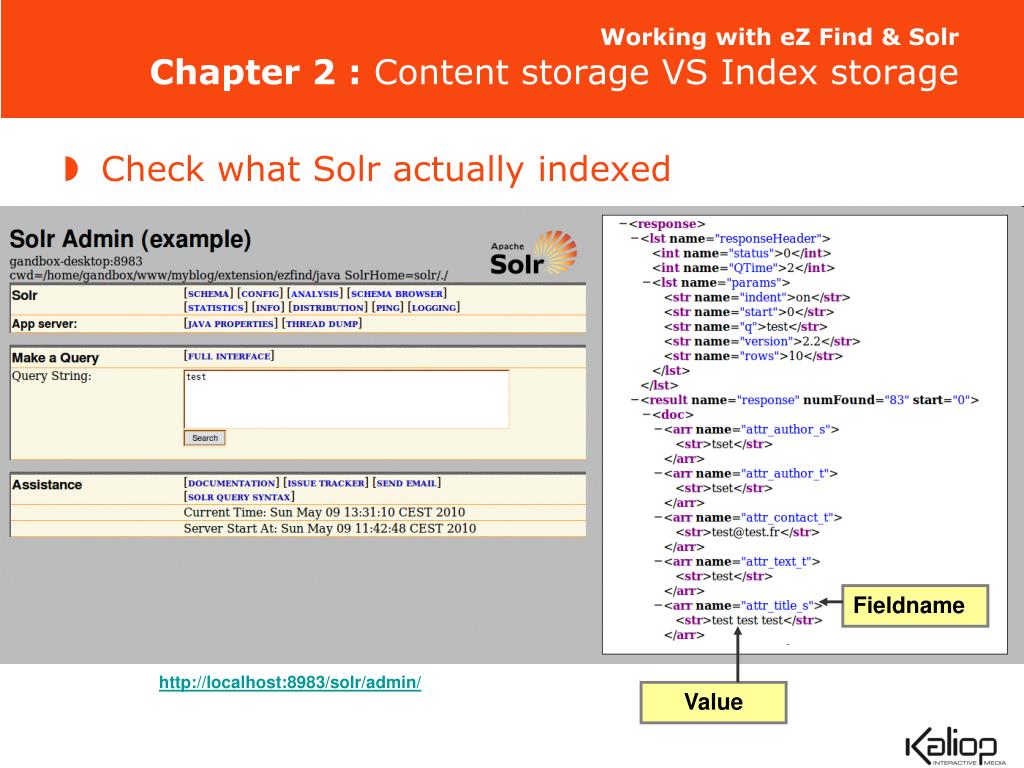Open THREAD DUMP link
The width and height of the screenshot is (1024, 768).
tap(322, 324)
